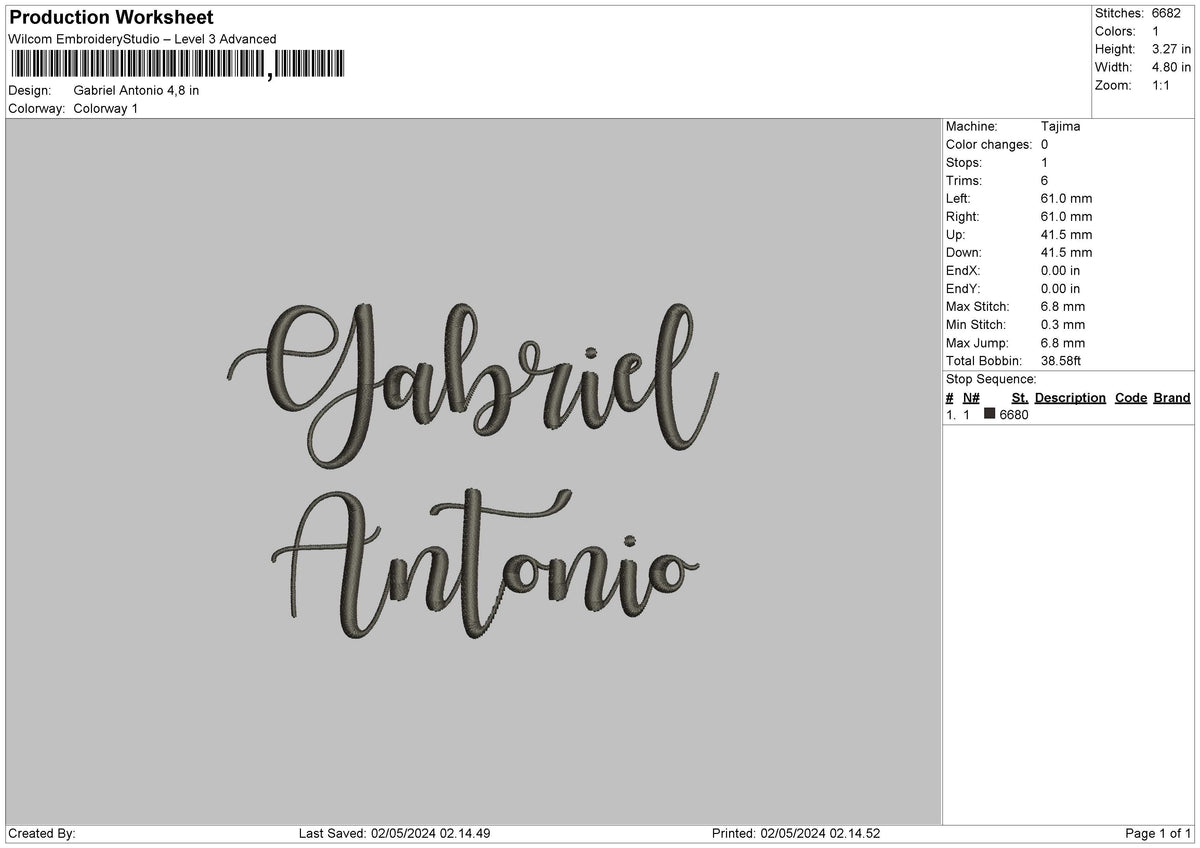Click design name 'Gabriel Antonio 4,8 in'
1200x848 pixels.
pos(136,90)
